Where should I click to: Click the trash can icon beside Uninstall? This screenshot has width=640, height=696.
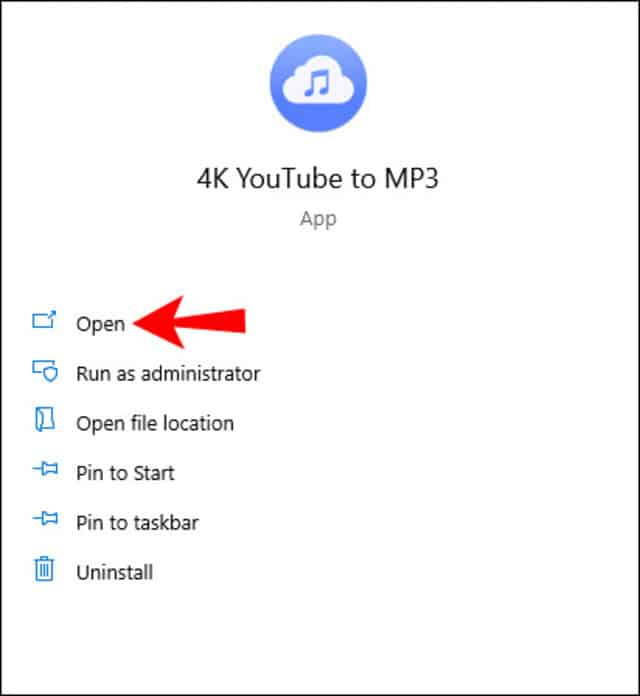(x=44, y=569)
